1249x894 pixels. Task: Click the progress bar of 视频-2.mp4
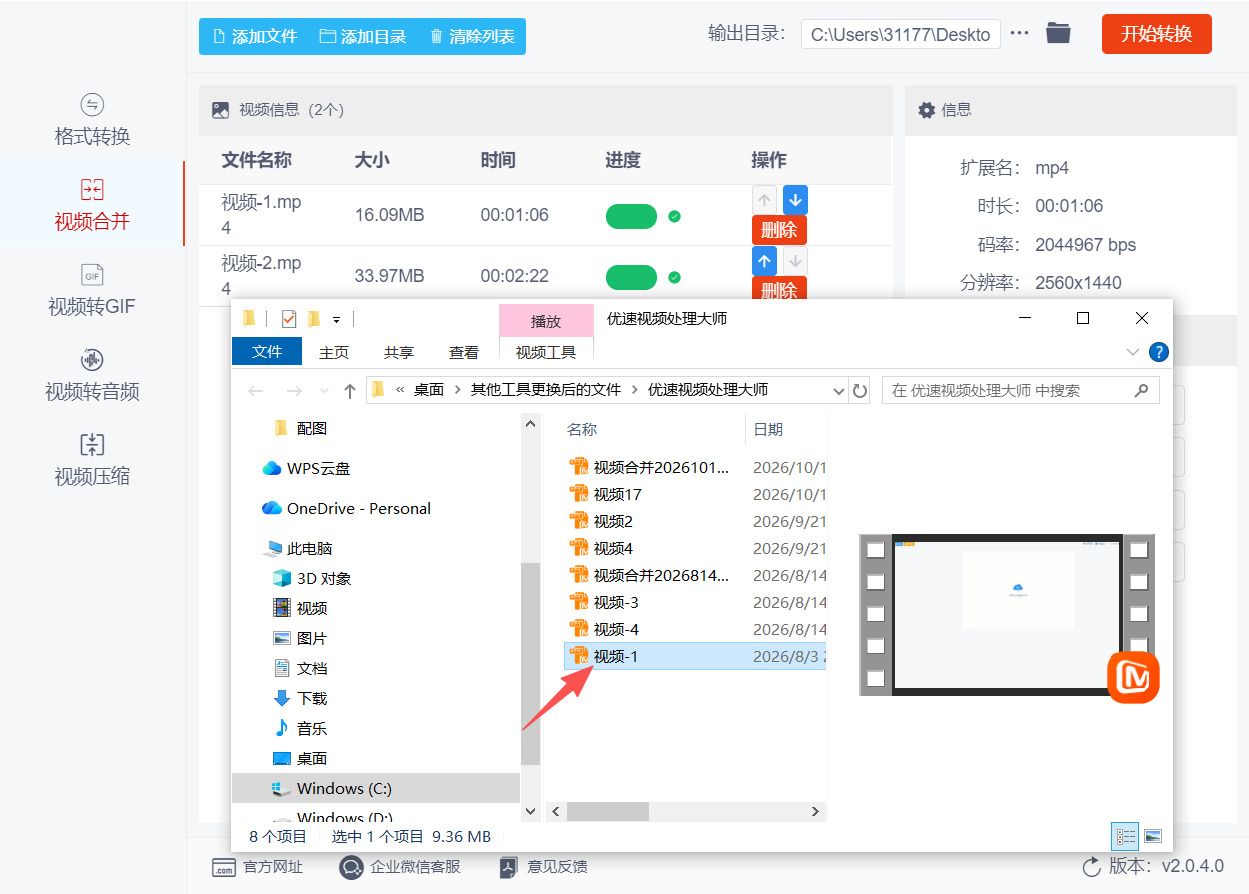coord(631,277)
